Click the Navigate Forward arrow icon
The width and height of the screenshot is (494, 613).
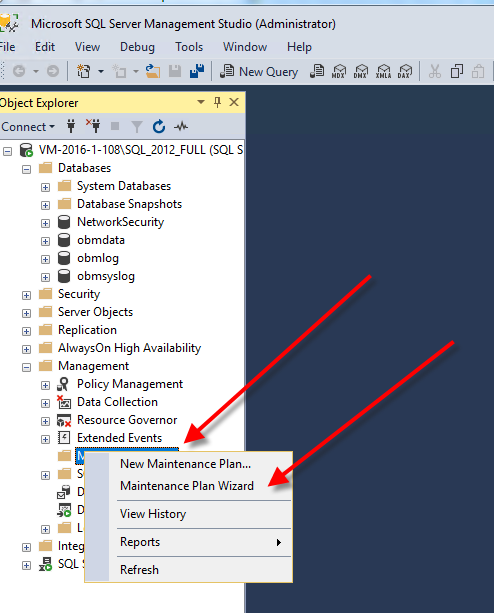pyautogui.click(x=53, y=71)
